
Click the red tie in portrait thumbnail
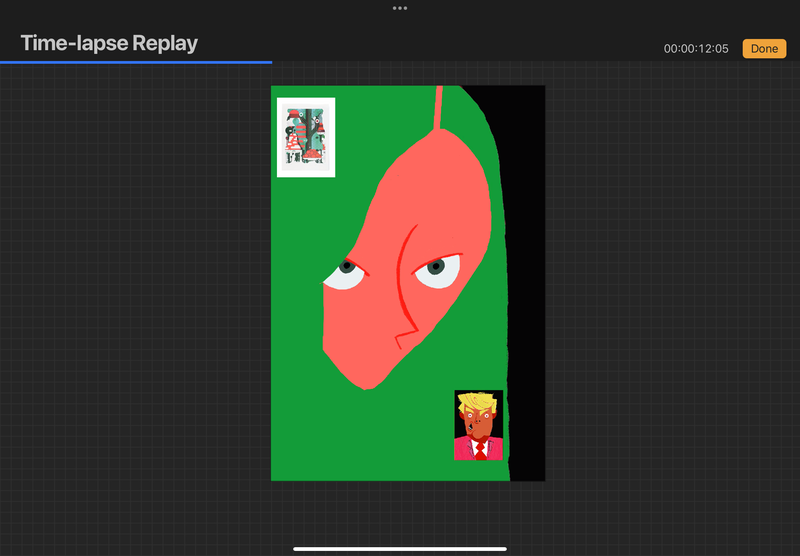[480, 450]
